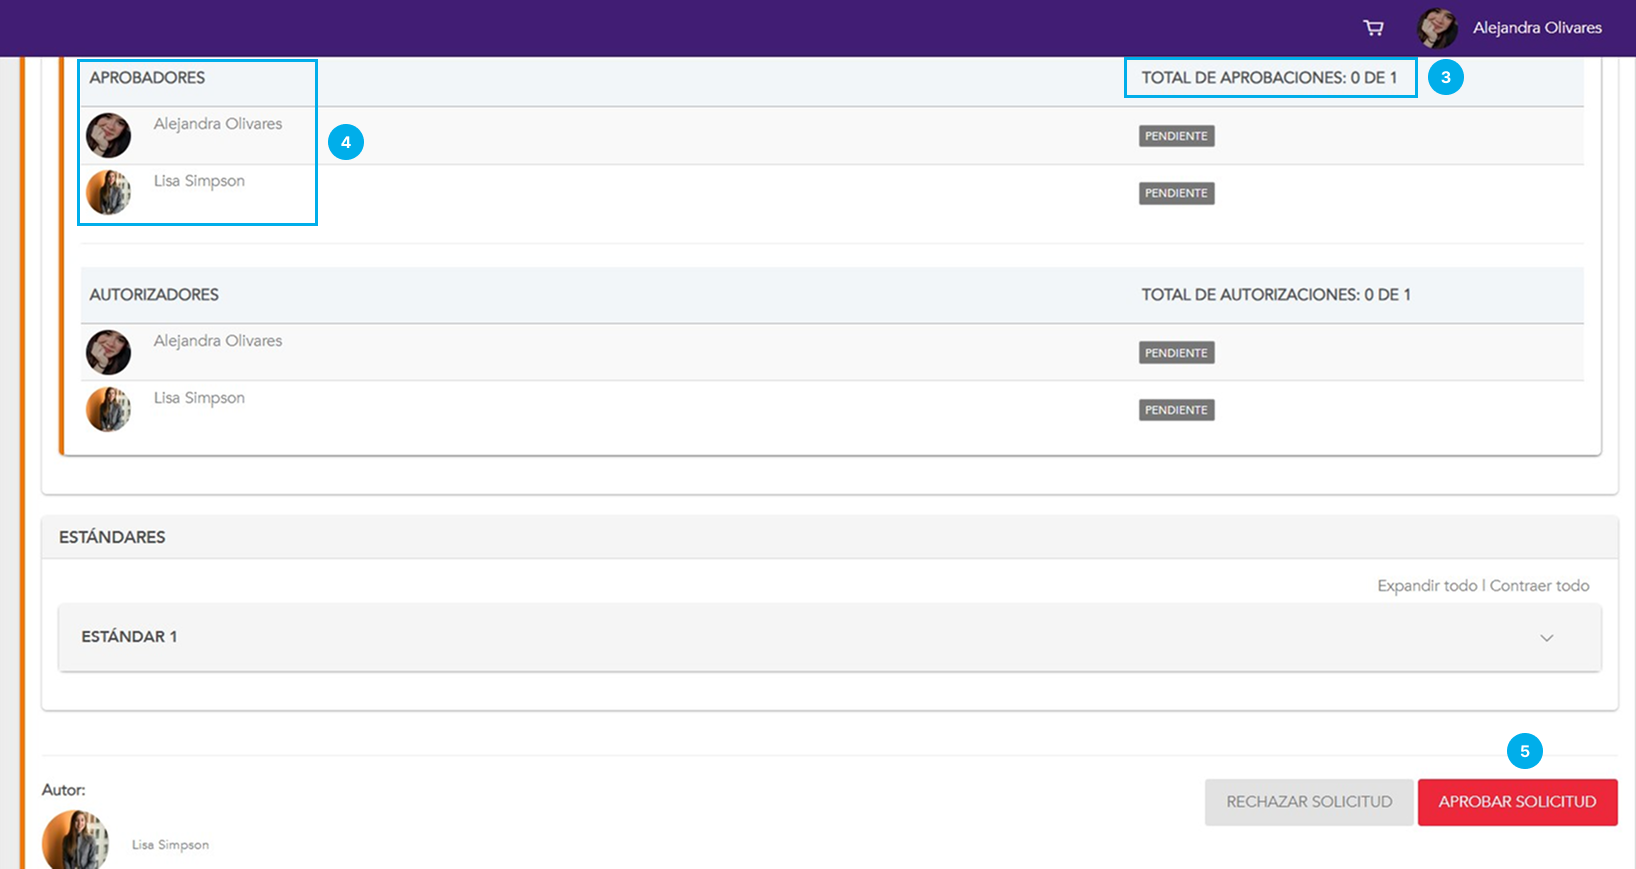The height and width of the screenshot is (869, 1636).
Task: Click blue callout marker number 5
Action: [x=1524, y=751]
